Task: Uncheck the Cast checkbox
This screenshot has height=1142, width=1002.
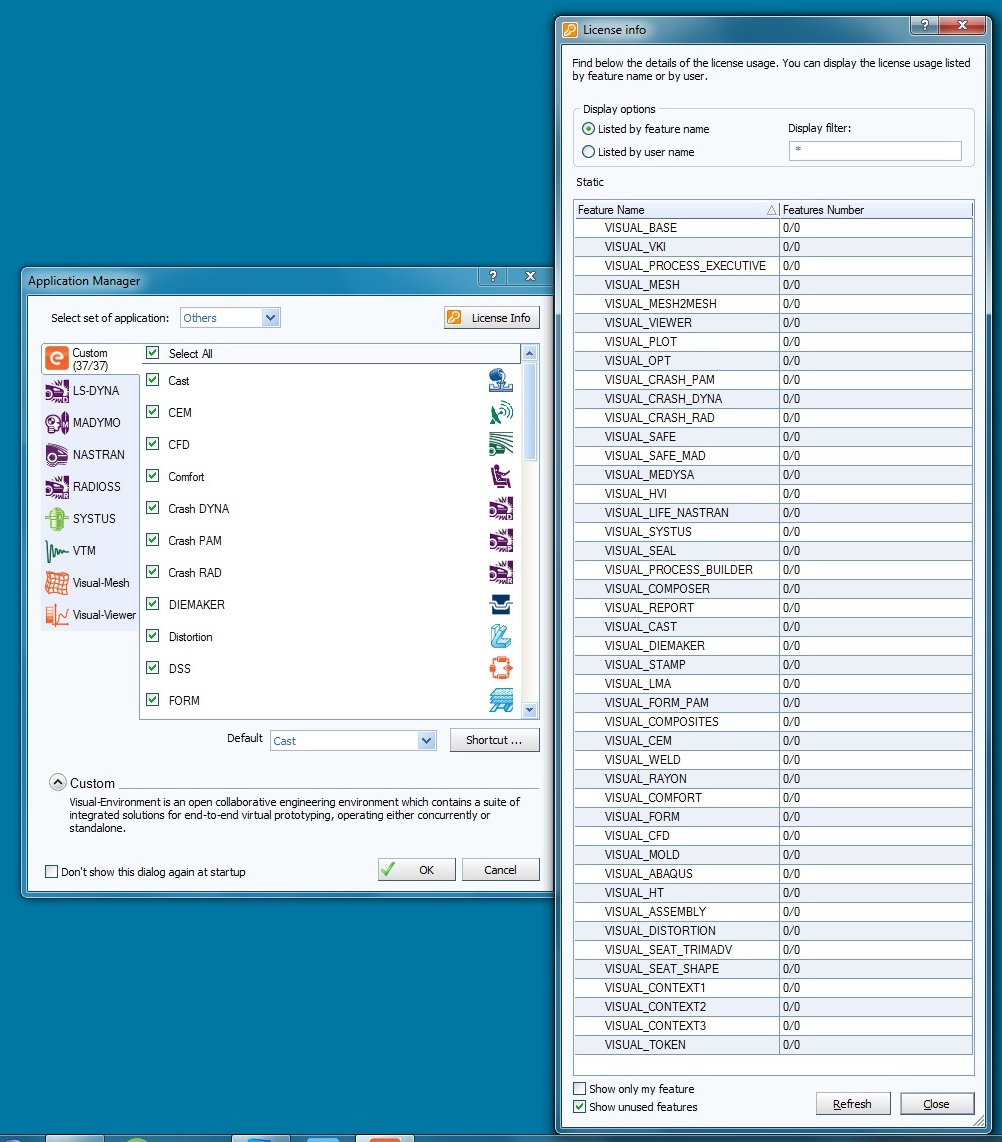Action: pyautogui.click(x=152, y=380)
